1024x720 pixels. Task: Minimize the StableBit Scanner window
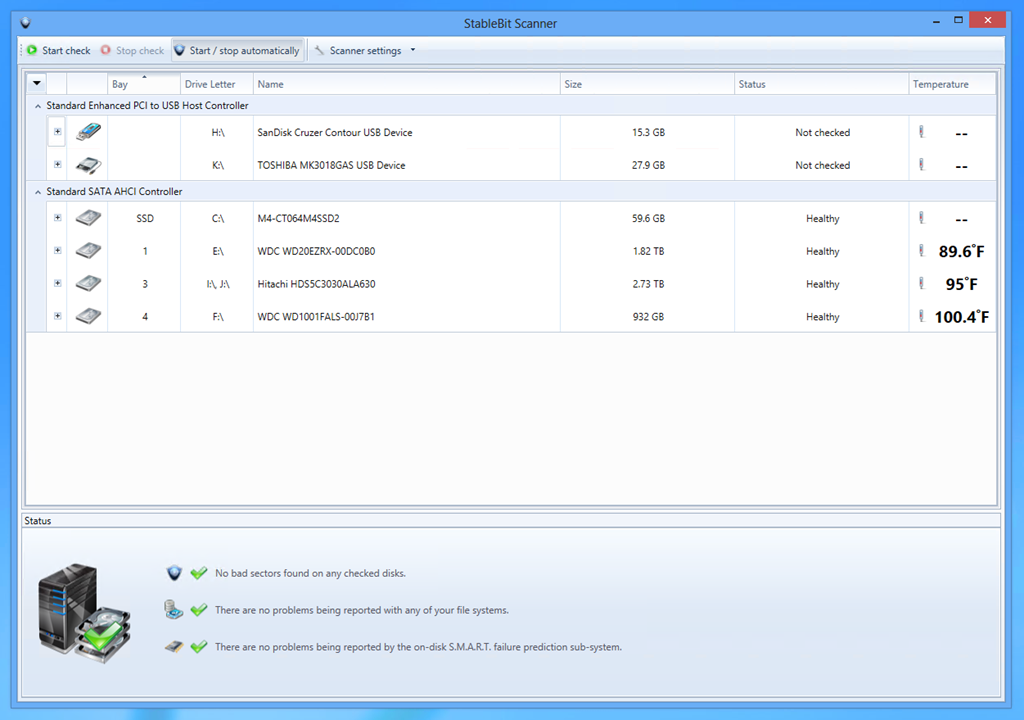coord(936,21)
